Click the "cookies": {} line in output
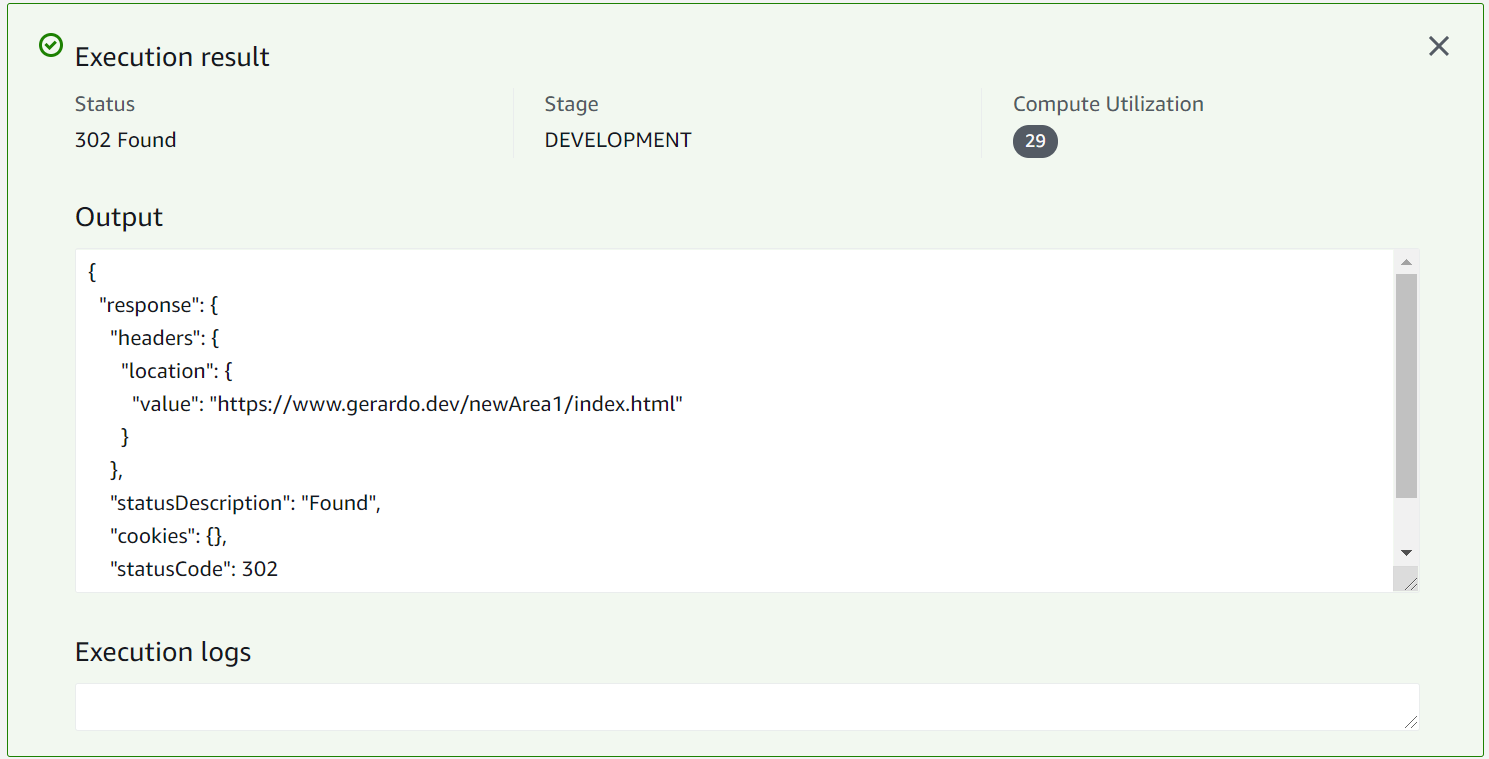 click(176, 536)
